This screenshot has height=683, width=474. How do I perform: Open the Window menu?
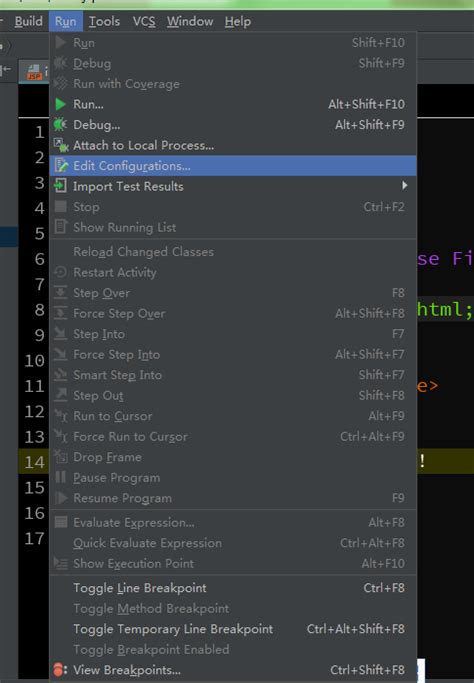pos(190,21)
